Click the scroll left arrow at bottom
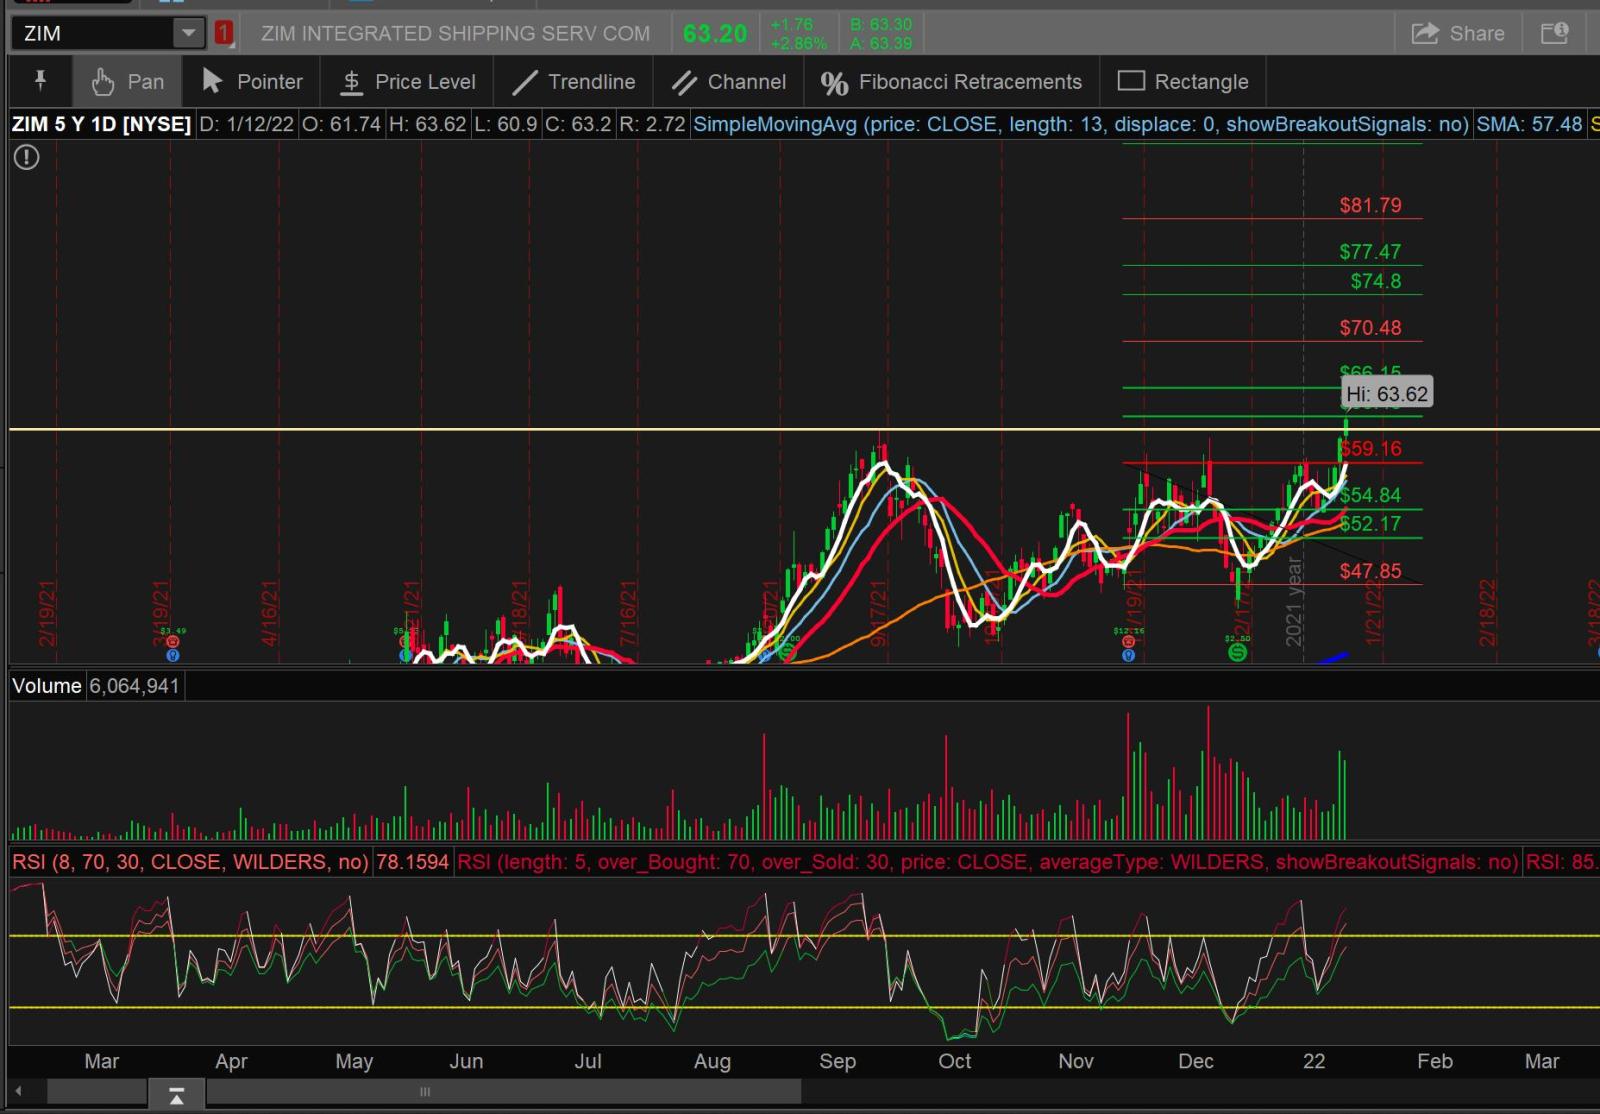1600x1114 pixels. coord(18,1092)
